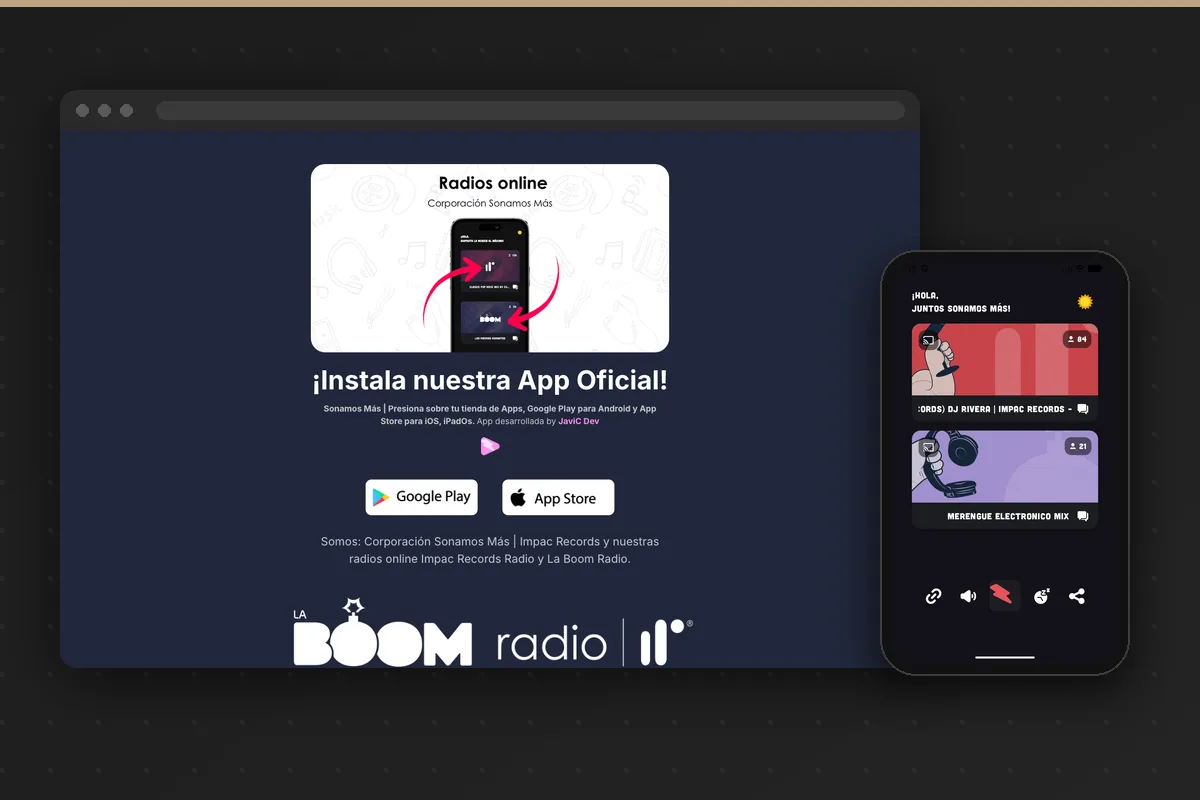Image resolution: width=1200 pixels, height=800 pixels.
Task: Open the sleep timer icon on the phone
Action: (x=1041, y=596)
